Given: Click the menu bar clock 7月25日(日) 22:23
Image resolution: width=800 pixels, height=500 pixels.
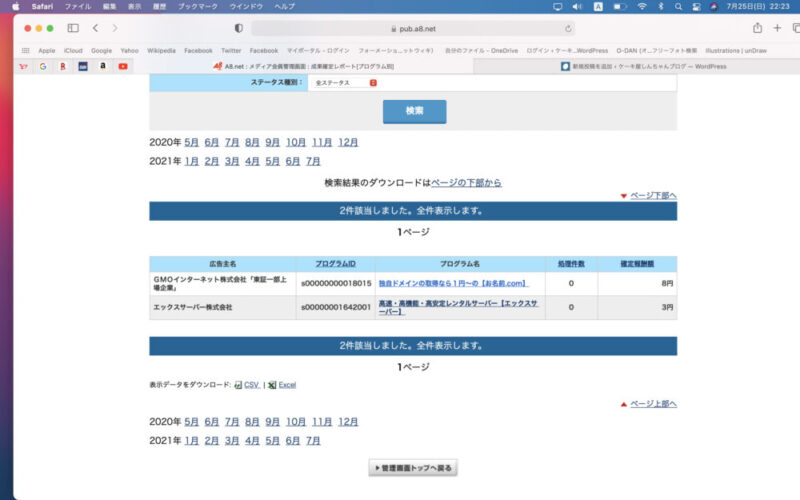Looking at the screenshot, I should tap(758, 7).
